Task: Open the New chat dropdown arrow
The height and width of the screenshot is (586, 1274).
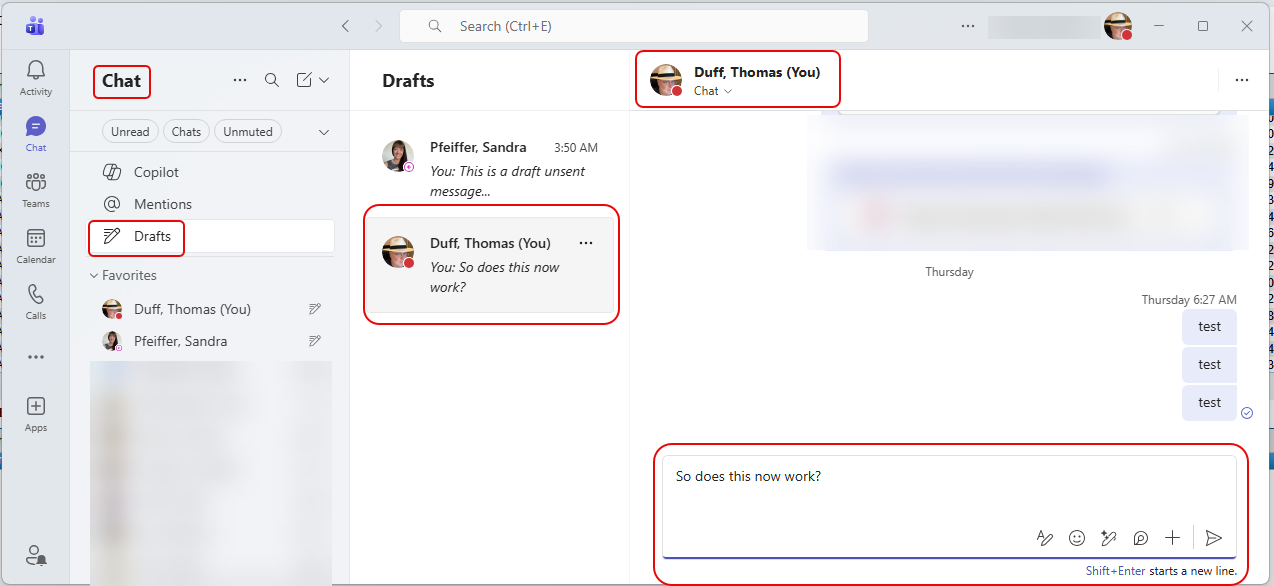Action: click(324, 80)
